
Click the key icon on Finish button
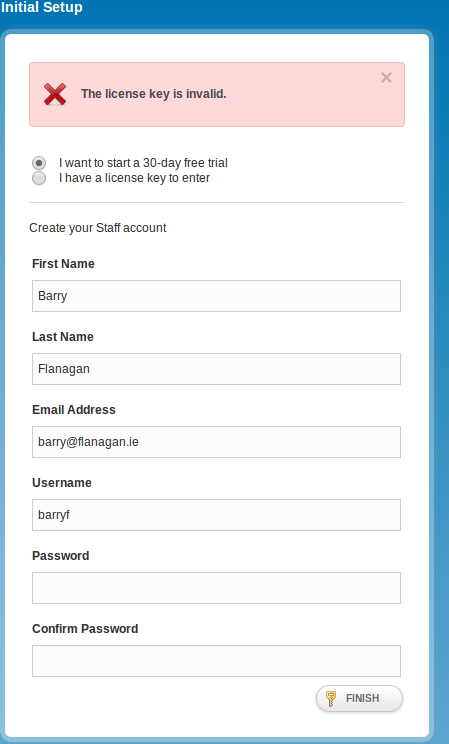(331, 698)
